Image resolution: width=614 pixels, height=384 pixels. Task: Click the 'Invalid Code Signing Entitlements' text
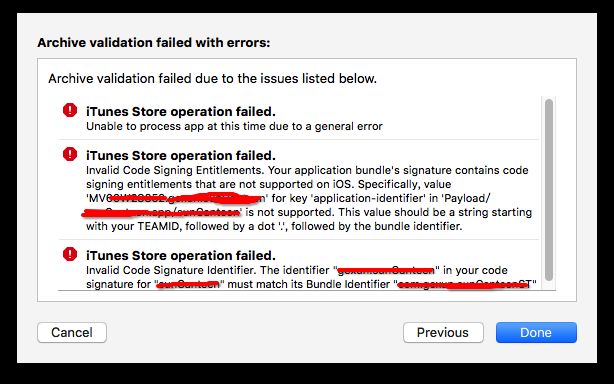click(174, 170)
